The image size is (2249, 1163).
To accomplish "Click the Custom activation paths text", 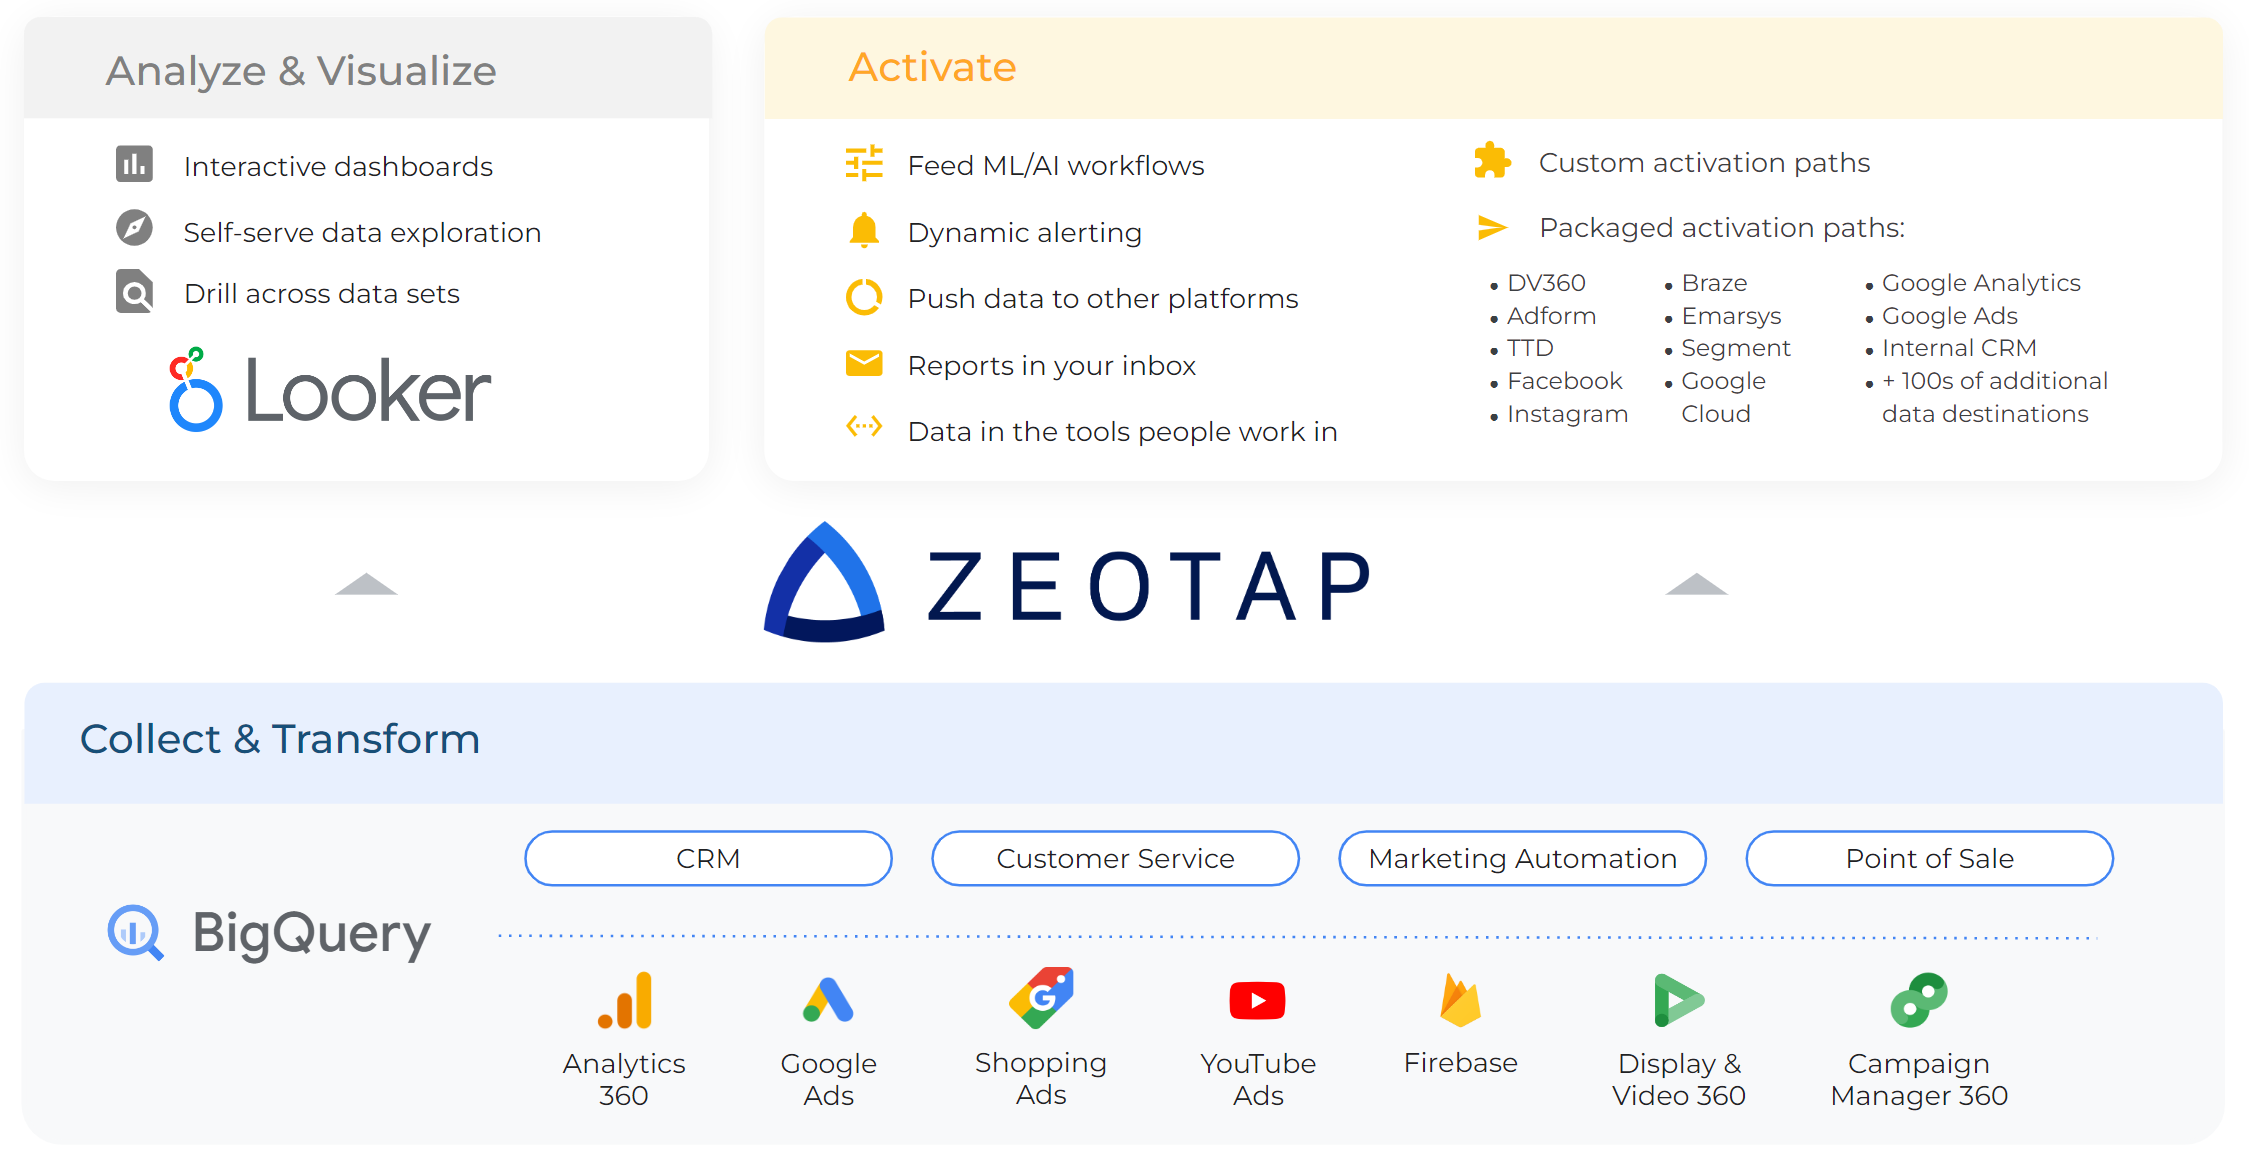I will (1704, 162).
